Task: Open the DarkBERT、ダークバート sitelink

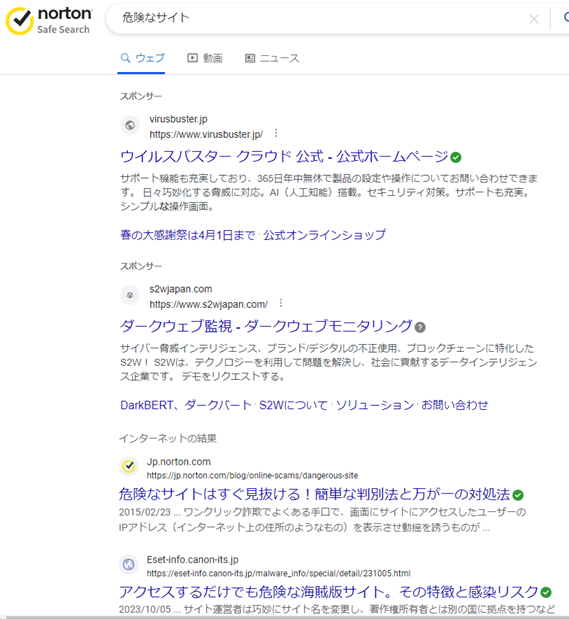Action: [x=186, y=405]
